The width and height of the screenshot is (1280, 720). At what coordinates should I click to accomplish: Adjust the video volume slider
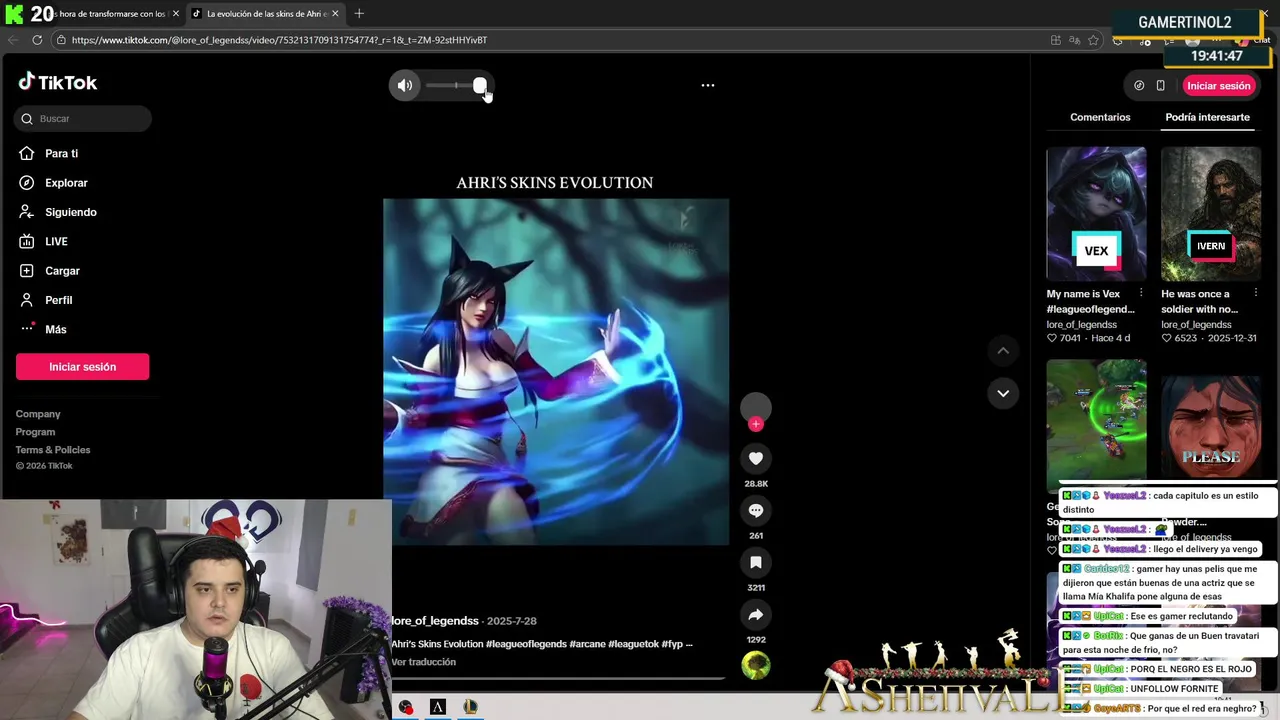pyautogui.click(x=456, y=86)
